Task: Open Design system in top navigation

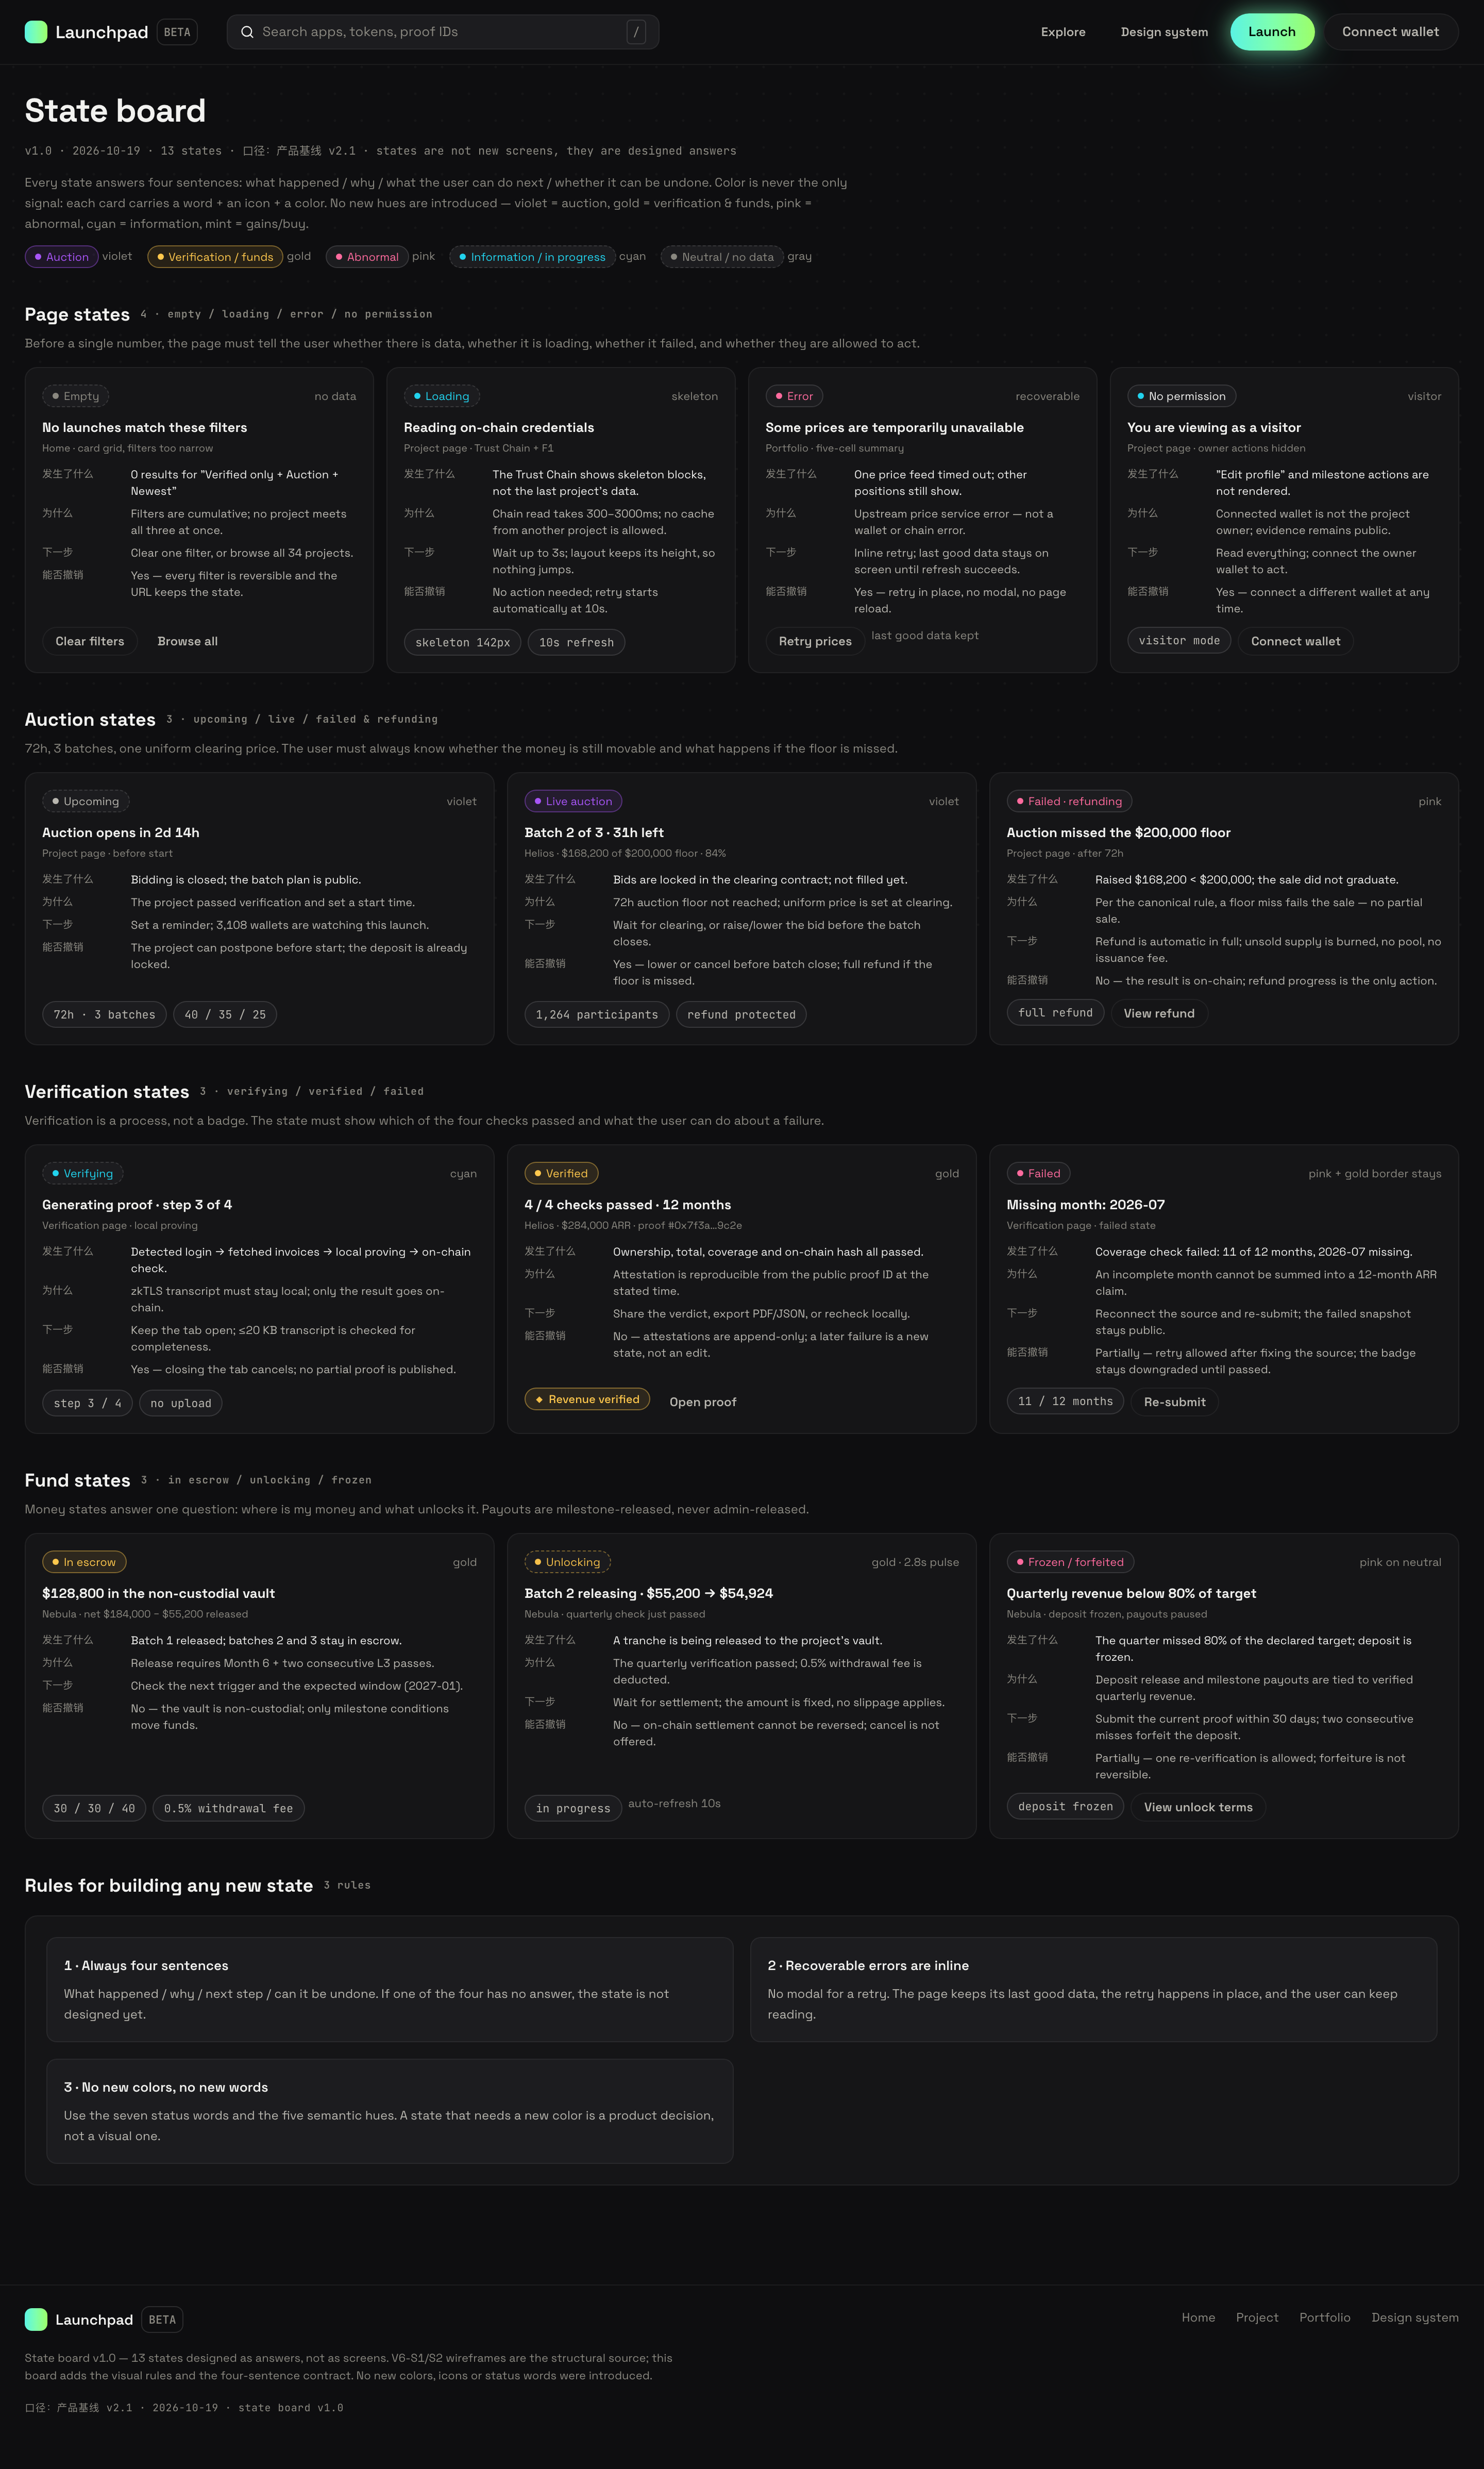Action: (x=1164, y=32)
